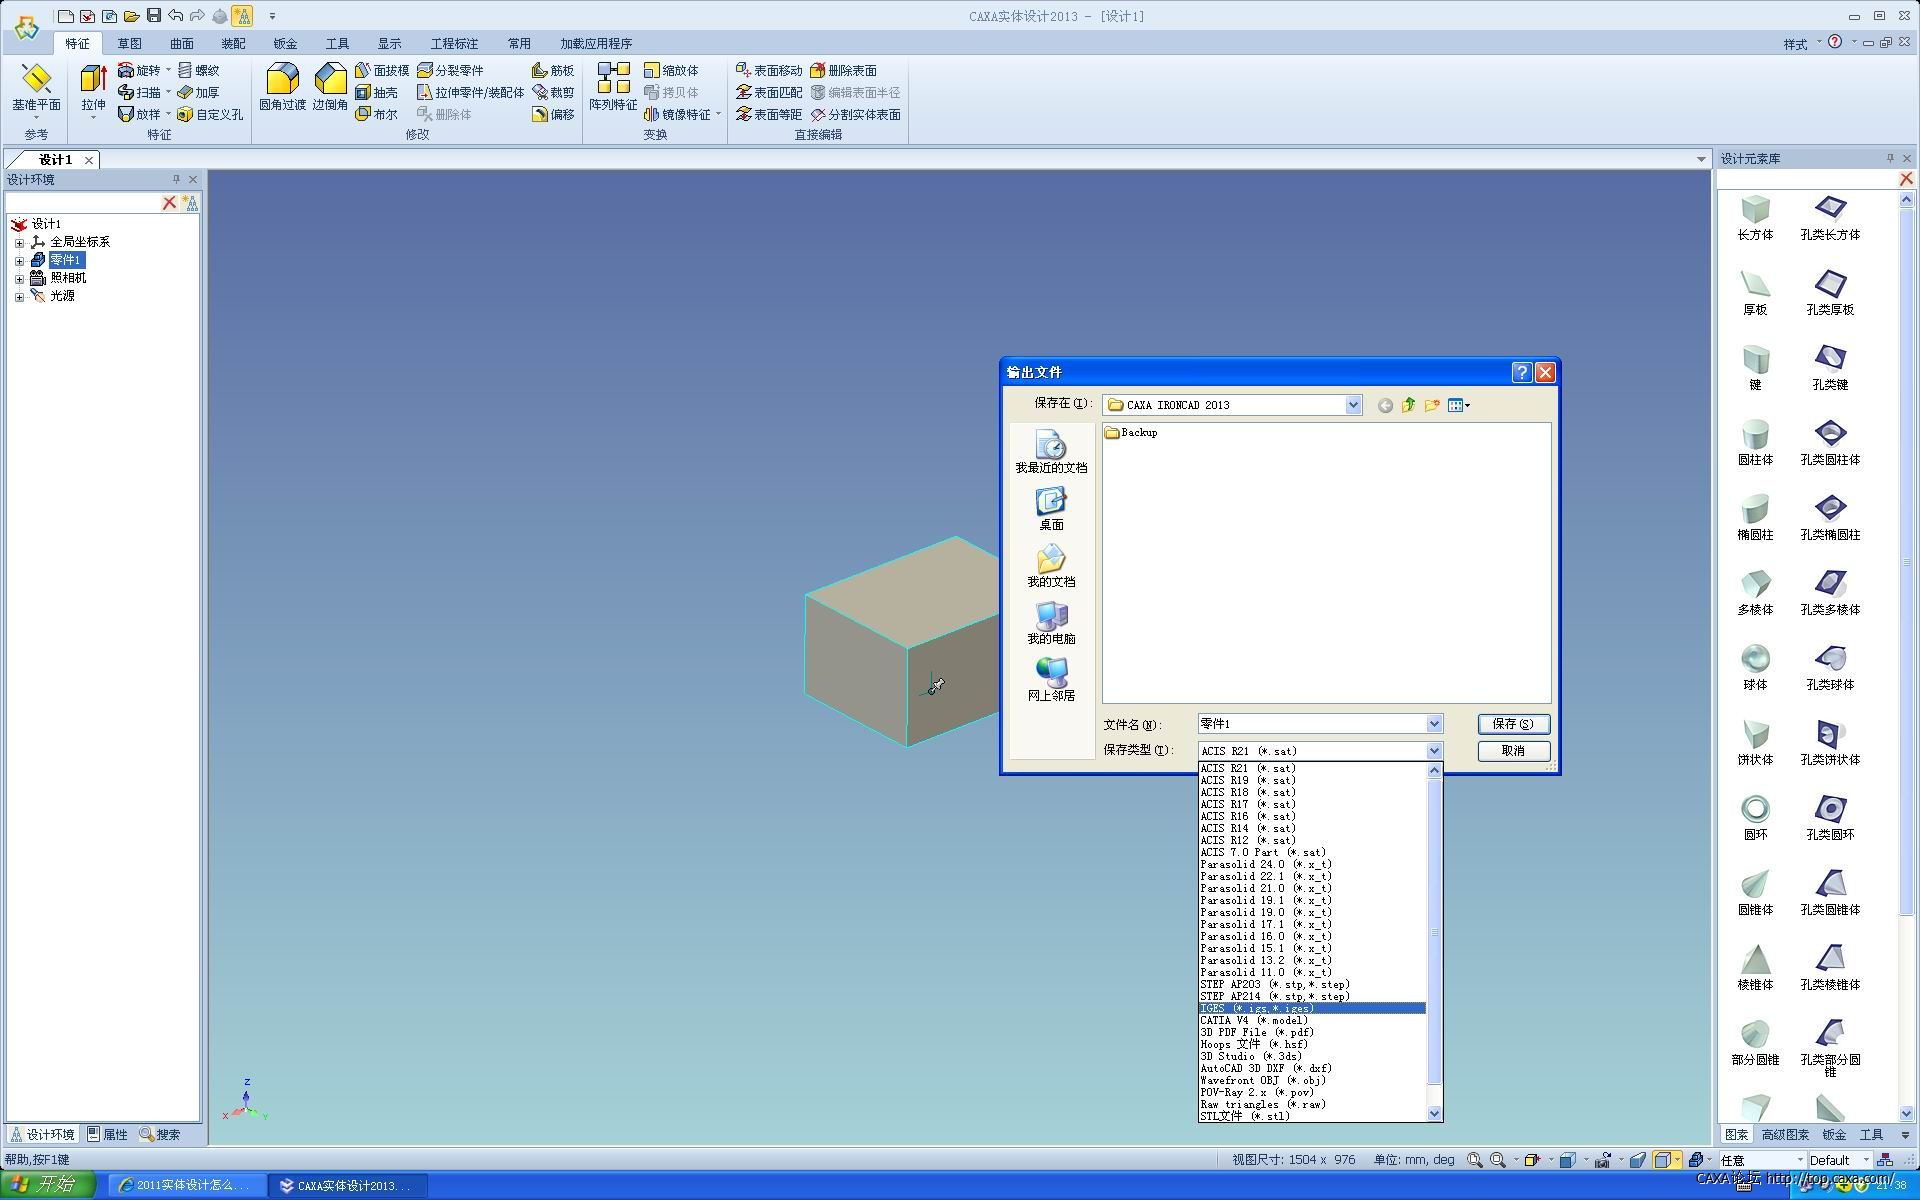
Task: Apply 圆角过渡 fillet tool
Action: tap(282, 88)
